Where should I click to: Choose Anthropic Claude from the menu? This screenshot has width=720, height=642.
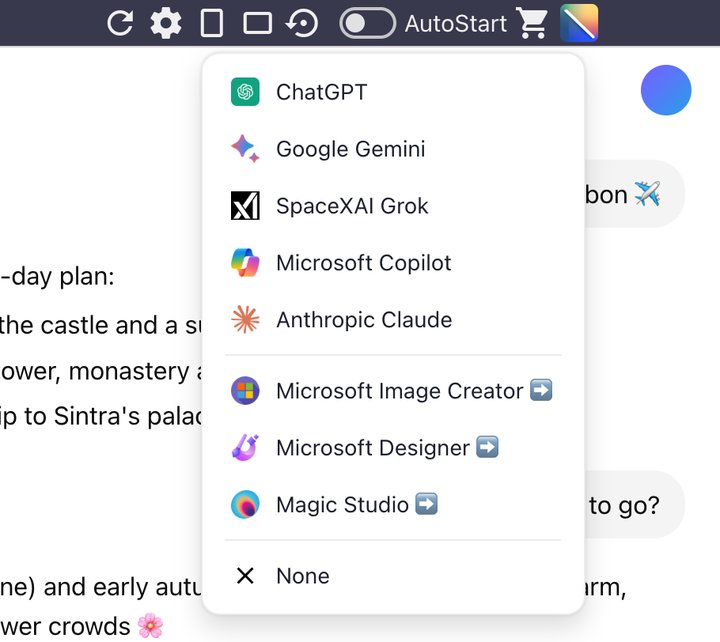pyautogui.click(x=393, y=320)
